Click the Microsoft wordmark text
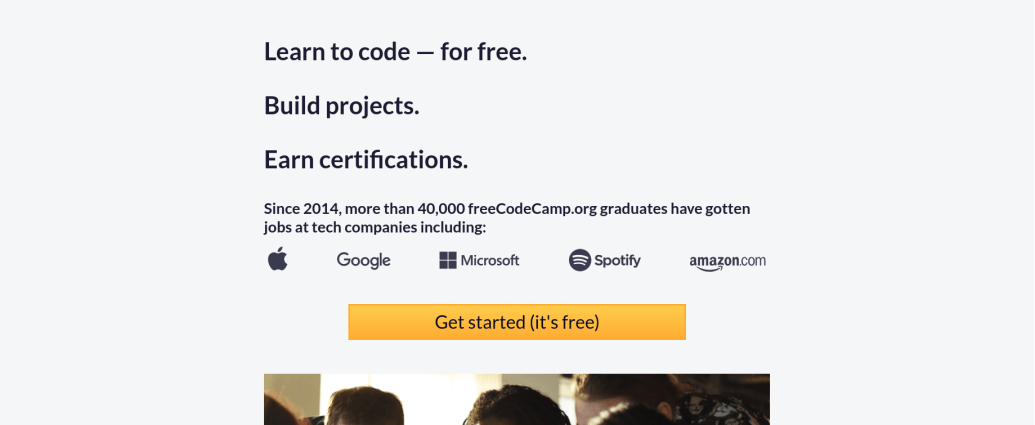This screenshot has width=1035, height=425. pyautogui.click(x=490, y=260)
